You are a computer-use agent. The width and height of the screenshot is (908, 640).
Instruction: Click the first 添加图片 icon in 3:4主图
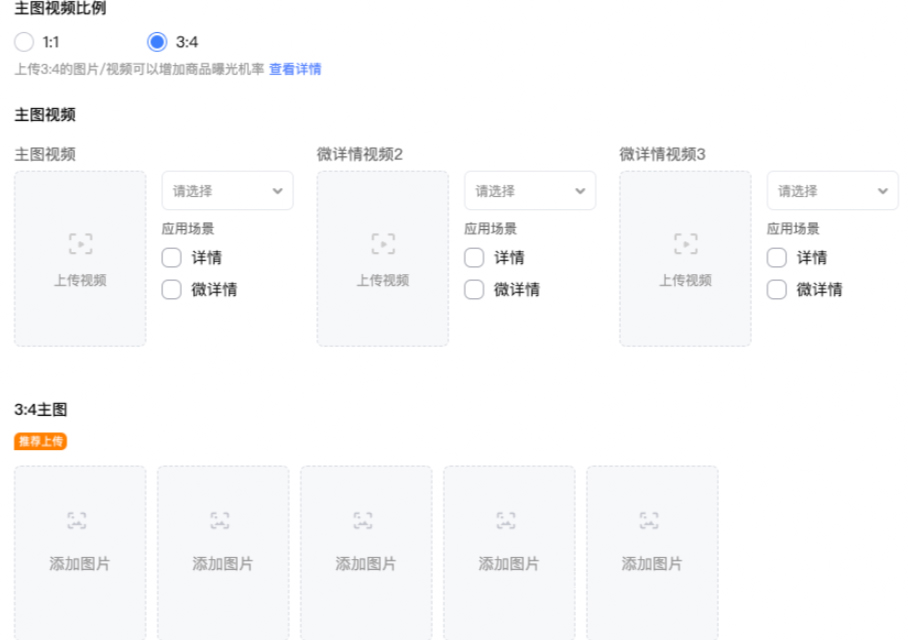pyautogui.click(x=80, y=520)
